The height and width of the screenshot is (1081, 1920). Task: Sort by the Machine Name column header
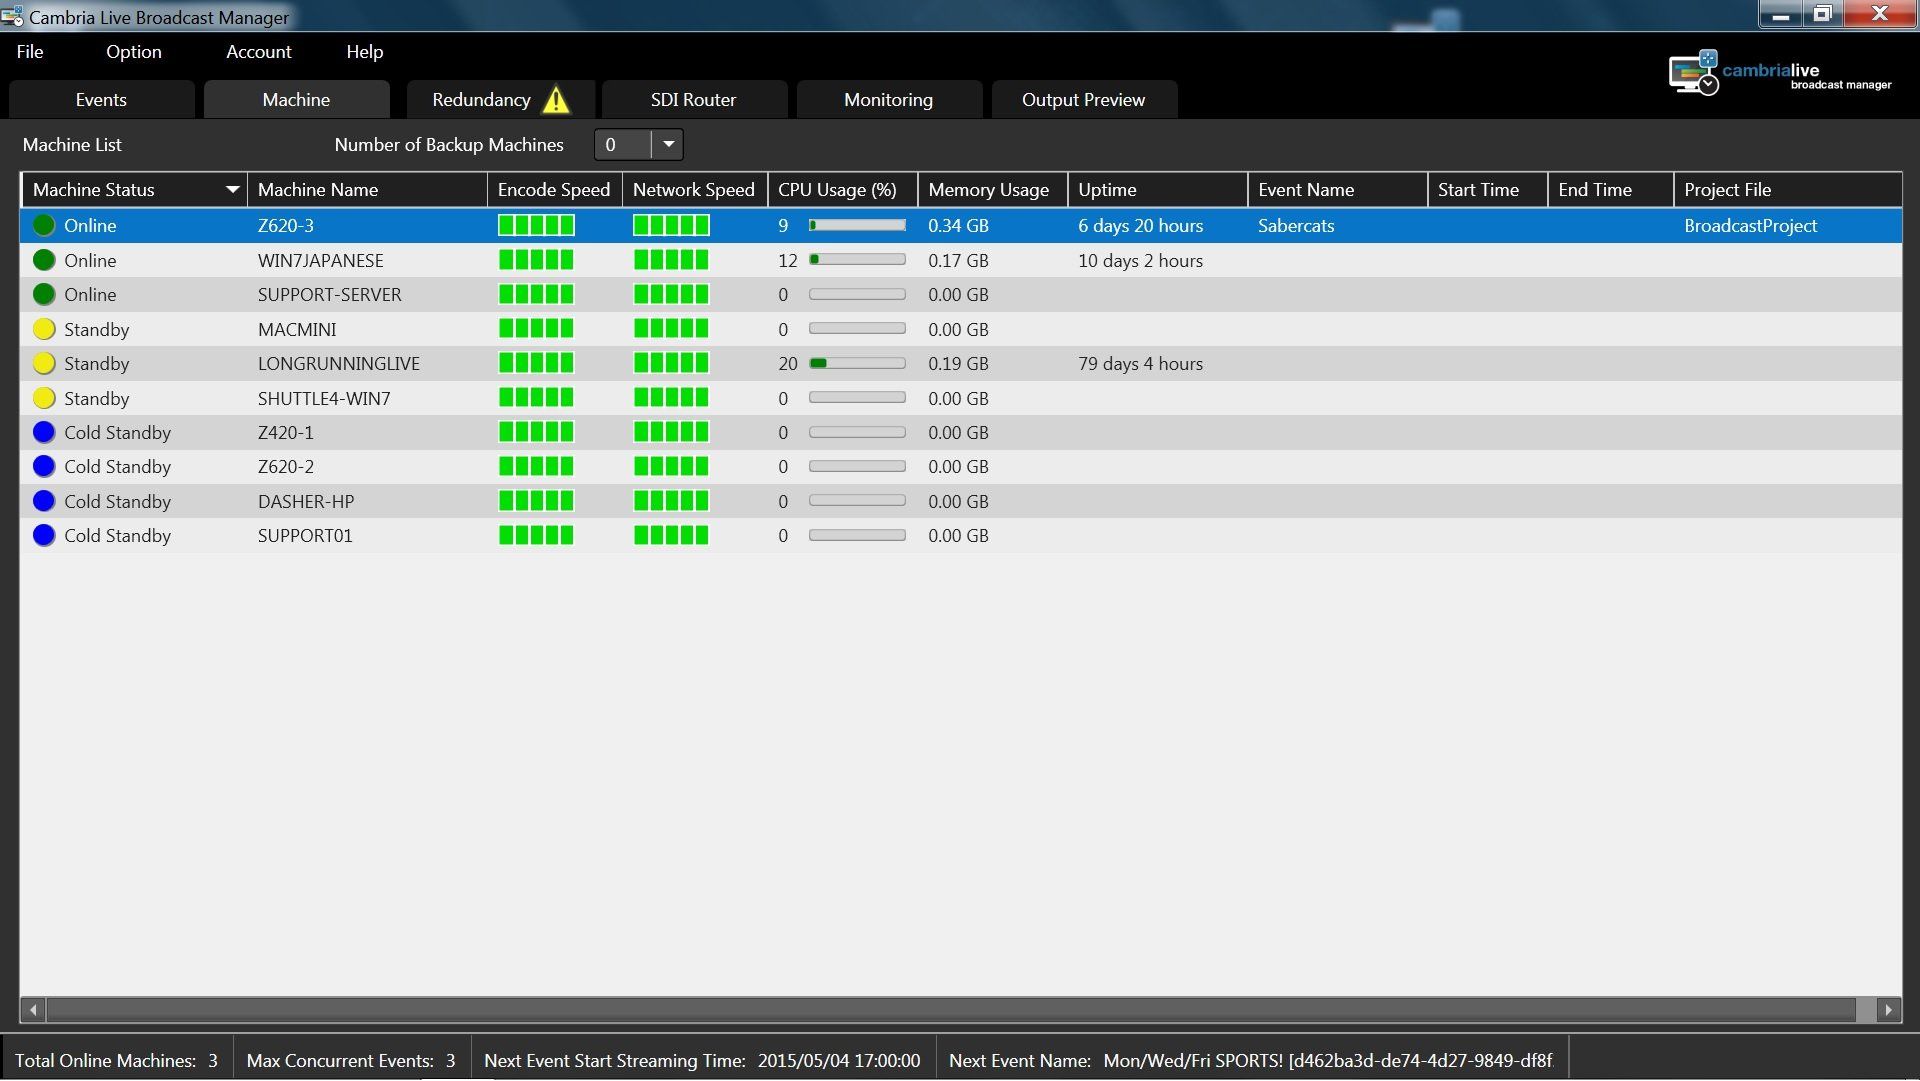[318, 190]
